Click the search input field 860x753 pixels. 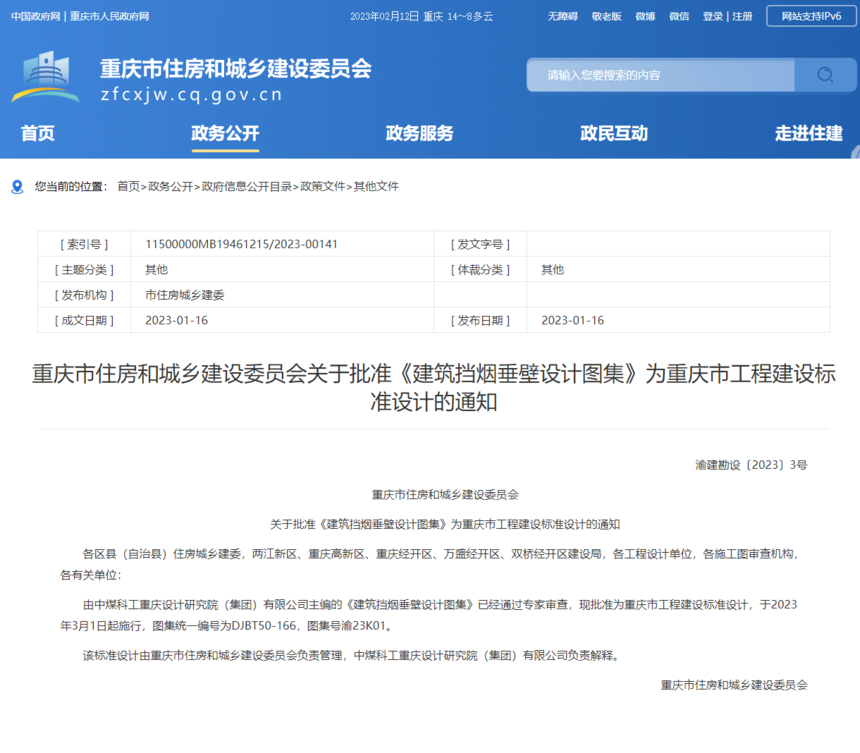pyautogui.click(x=660, y=75)
